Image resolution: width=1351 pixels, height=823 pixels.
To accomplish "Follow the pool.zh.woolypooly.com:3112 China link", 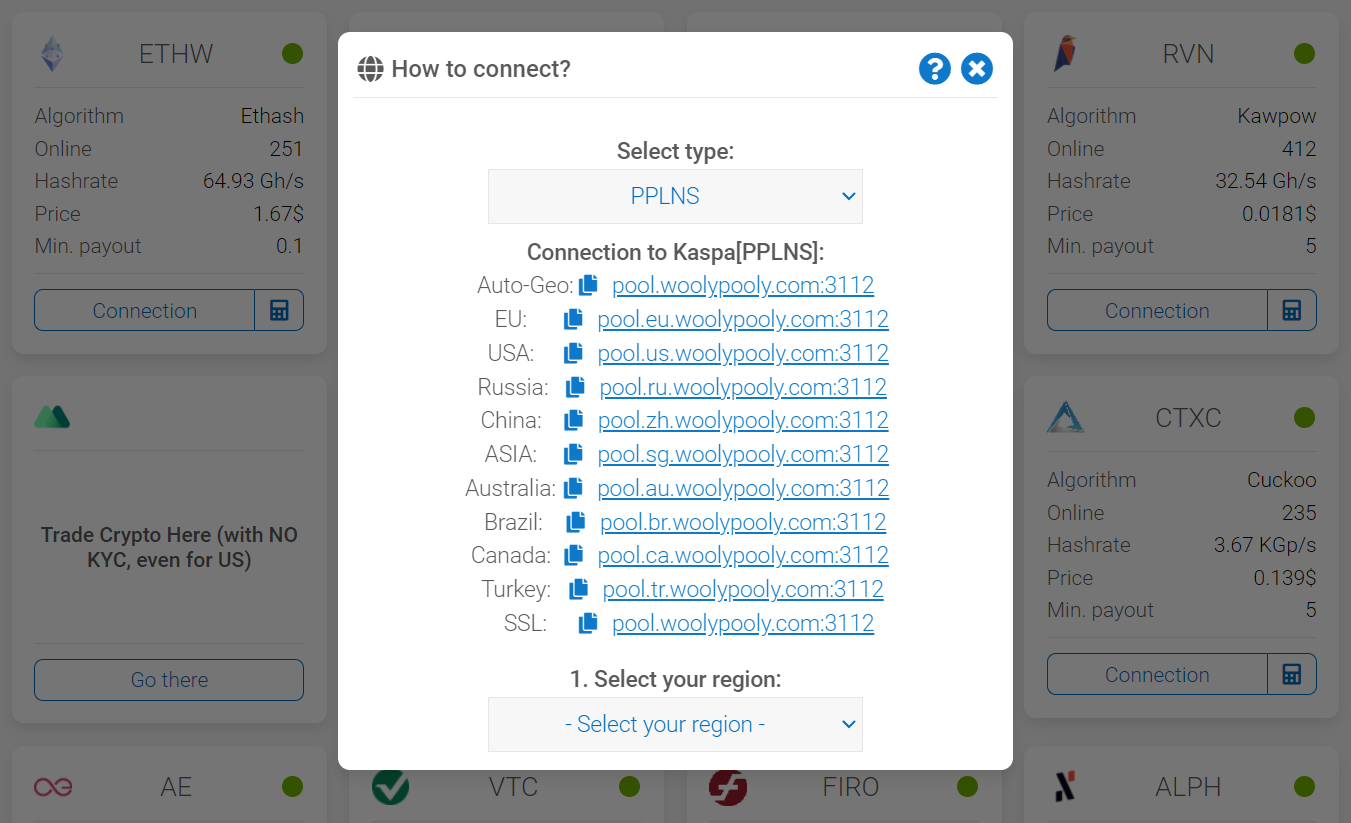I will (743, 420).
